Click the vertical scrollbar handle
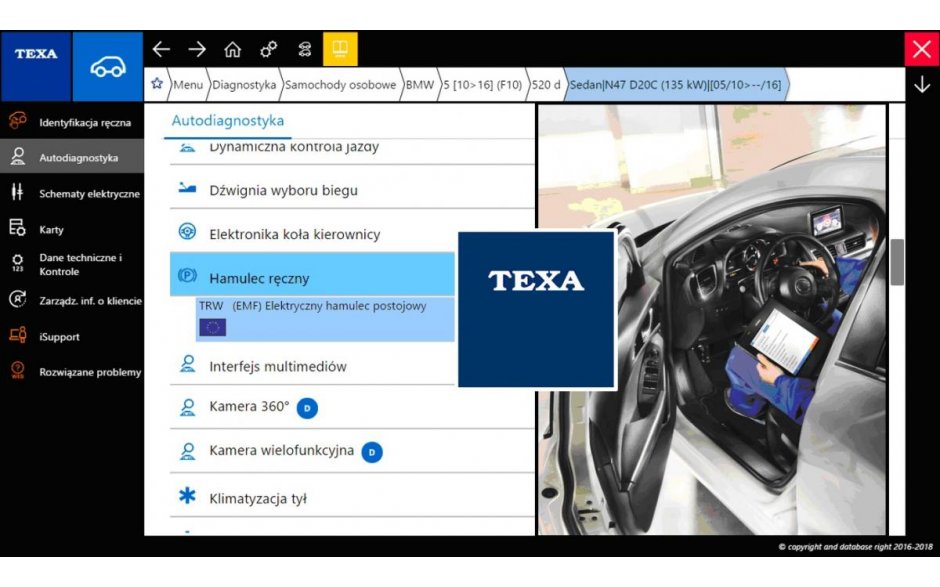The width and height of the screenshot is (940, 587). coord(897,263)
